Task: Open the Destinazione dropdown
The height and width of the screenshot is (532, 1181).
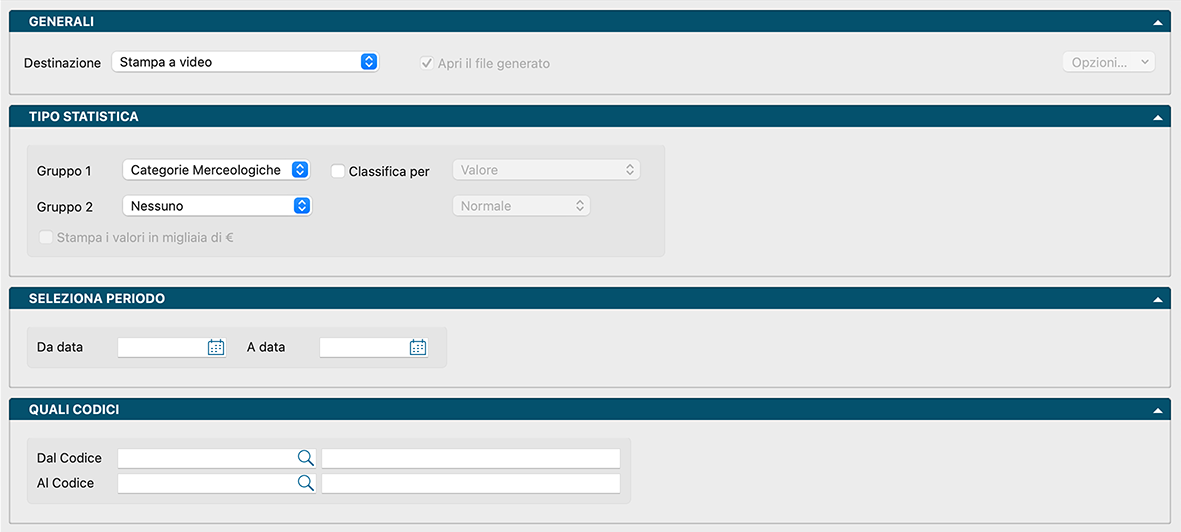Action: tap(245, 62)
